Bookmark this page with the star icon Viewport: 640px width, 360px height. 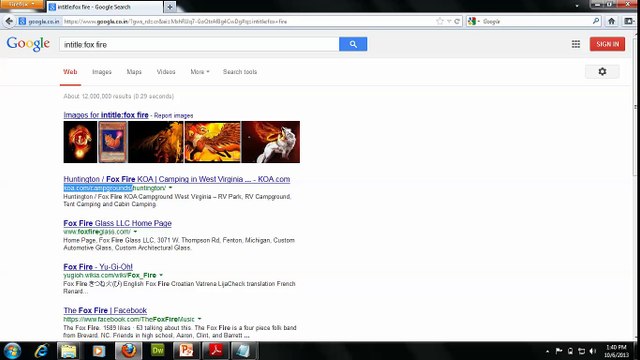click(440, 21)
